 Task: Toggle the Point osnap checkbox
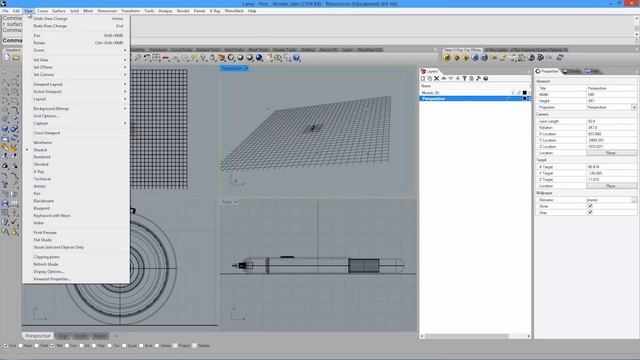click(x=37, y=346)
